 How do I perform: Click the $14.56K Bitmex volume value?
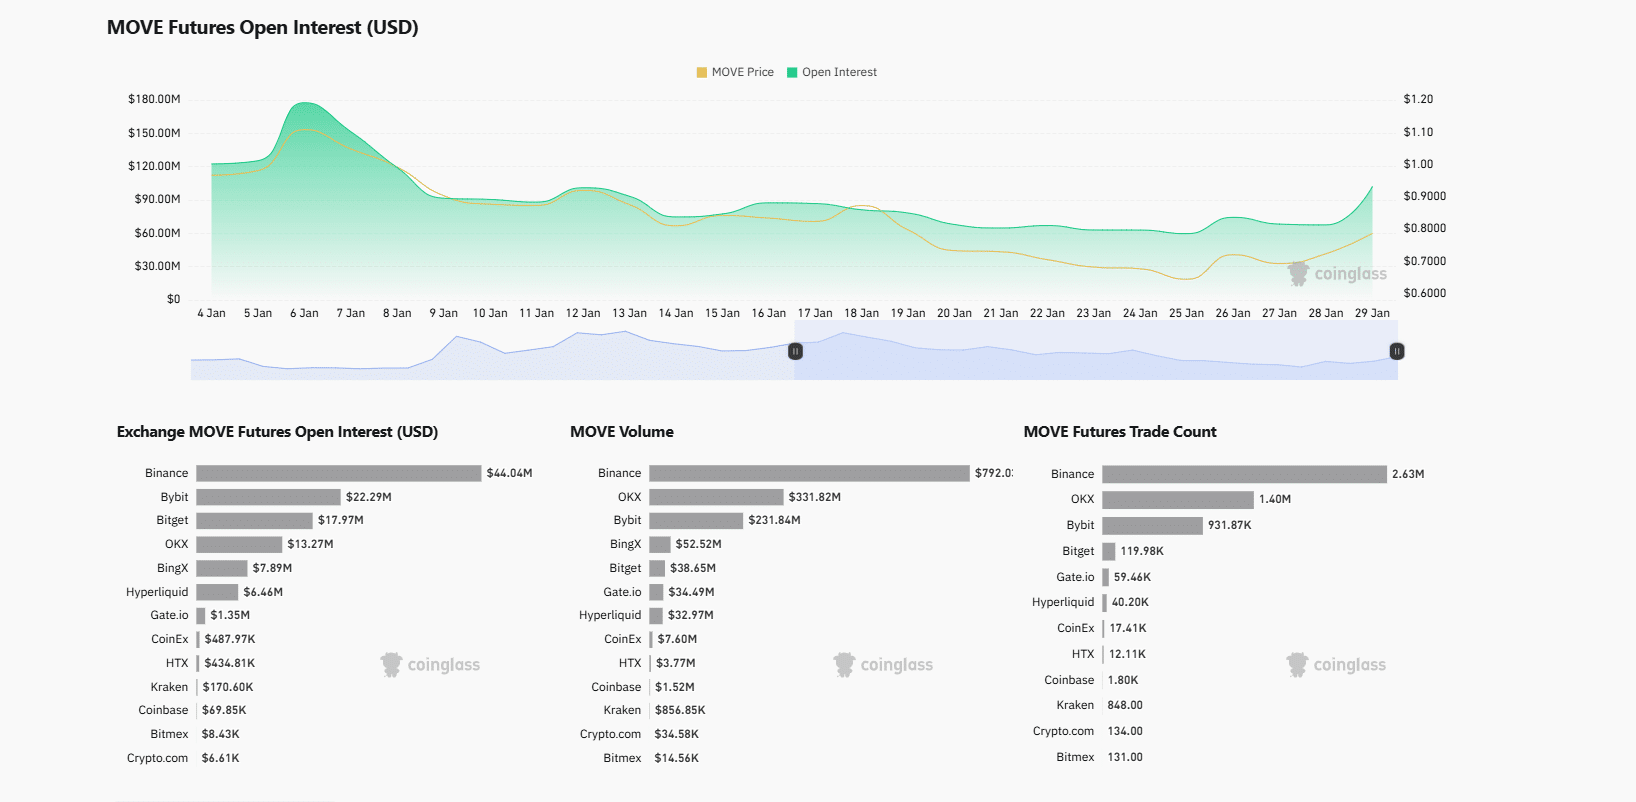point(677,758)
